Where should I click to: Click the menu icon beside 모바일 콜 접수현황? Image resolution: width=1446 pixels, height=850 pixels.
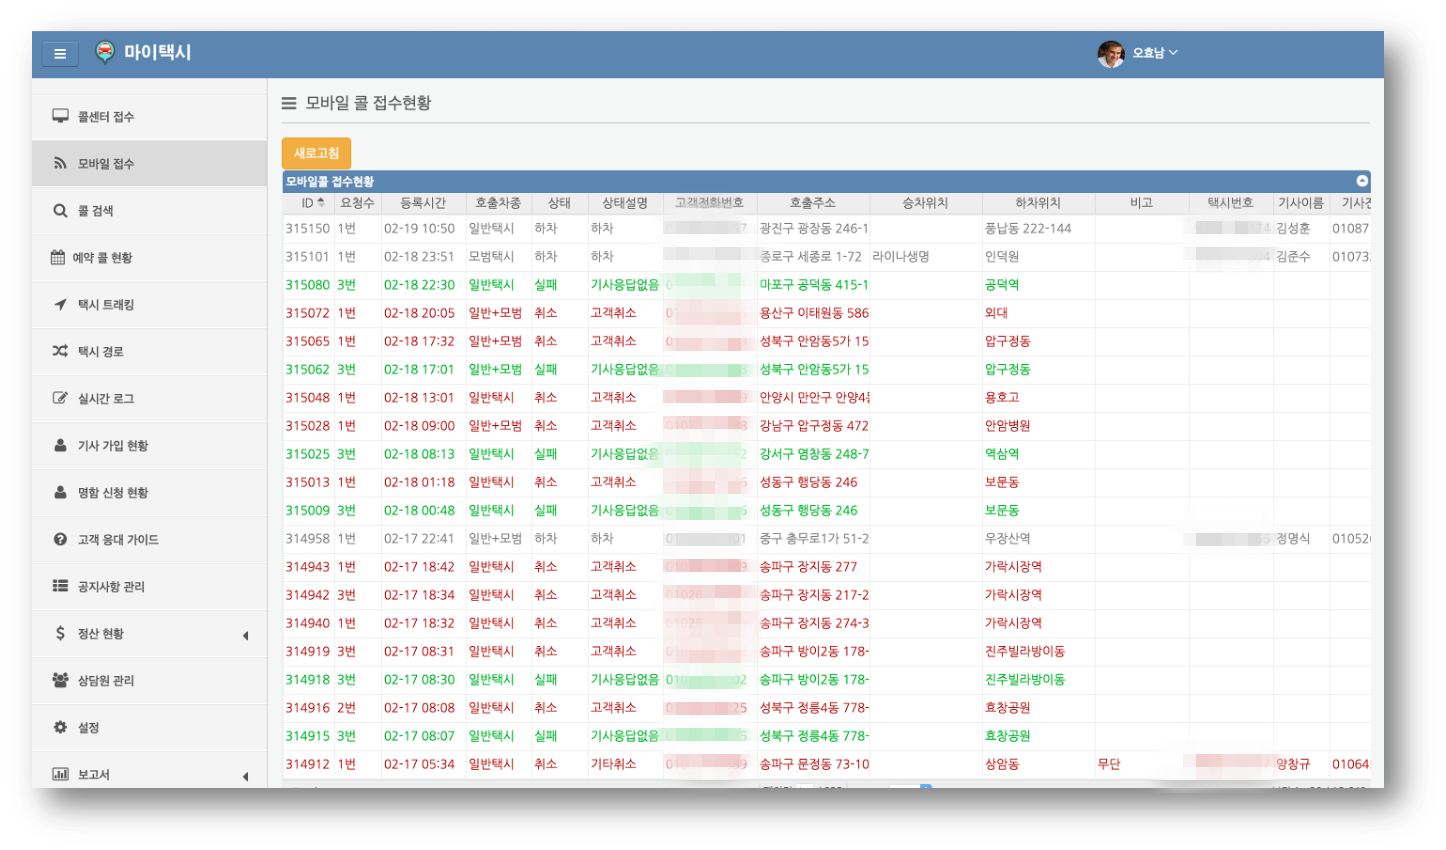click(x=289, y=103)
